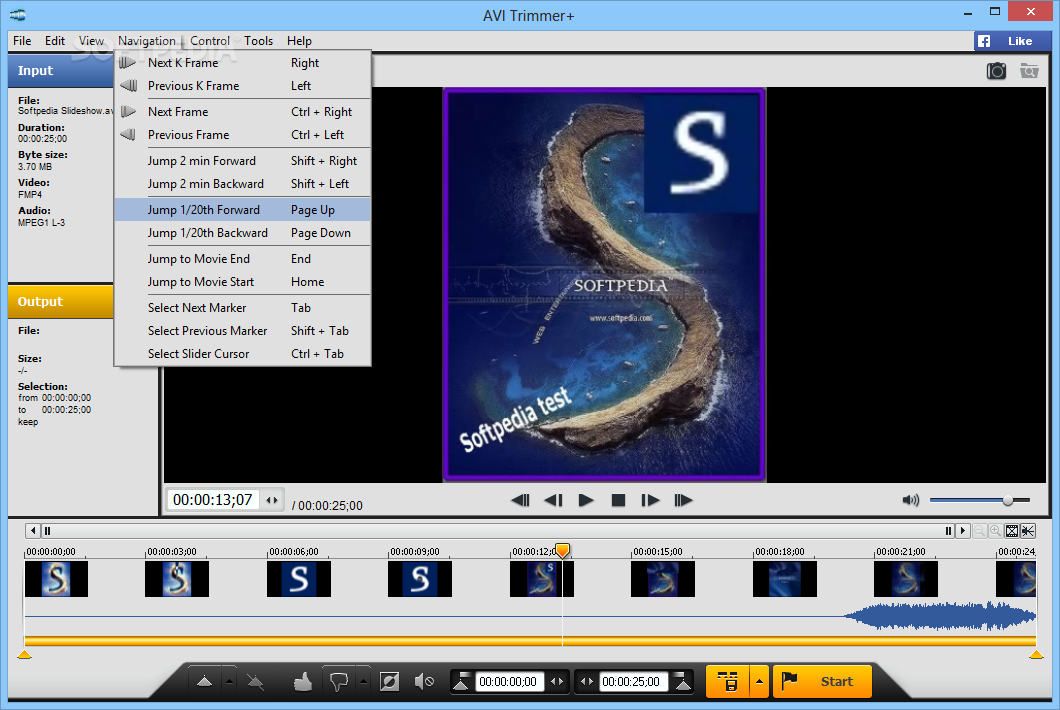Click timeline scroll left arrow

pos(32,531)
